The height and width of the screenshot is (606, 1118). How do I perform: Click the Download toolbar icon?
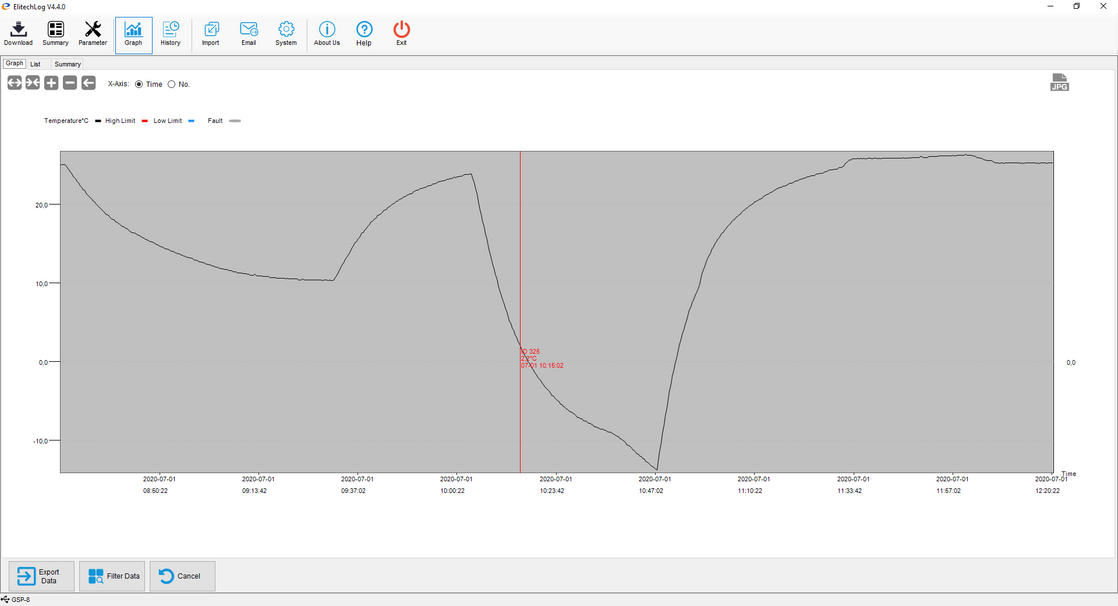coord(18,33)
